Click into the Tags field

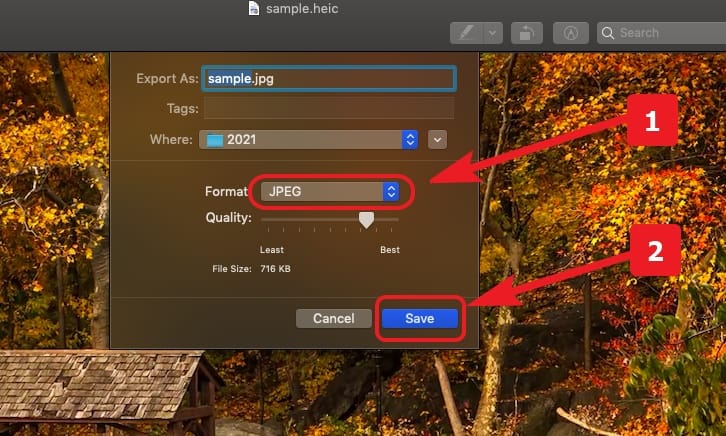[x=329, y=108]
